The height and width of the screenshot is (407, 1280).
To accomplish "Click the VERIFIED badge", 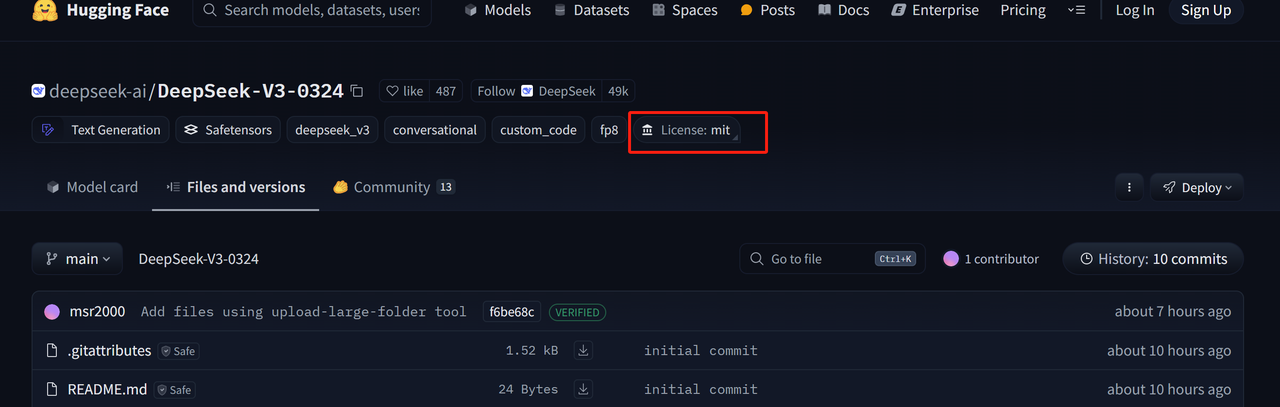I will 577,312.
